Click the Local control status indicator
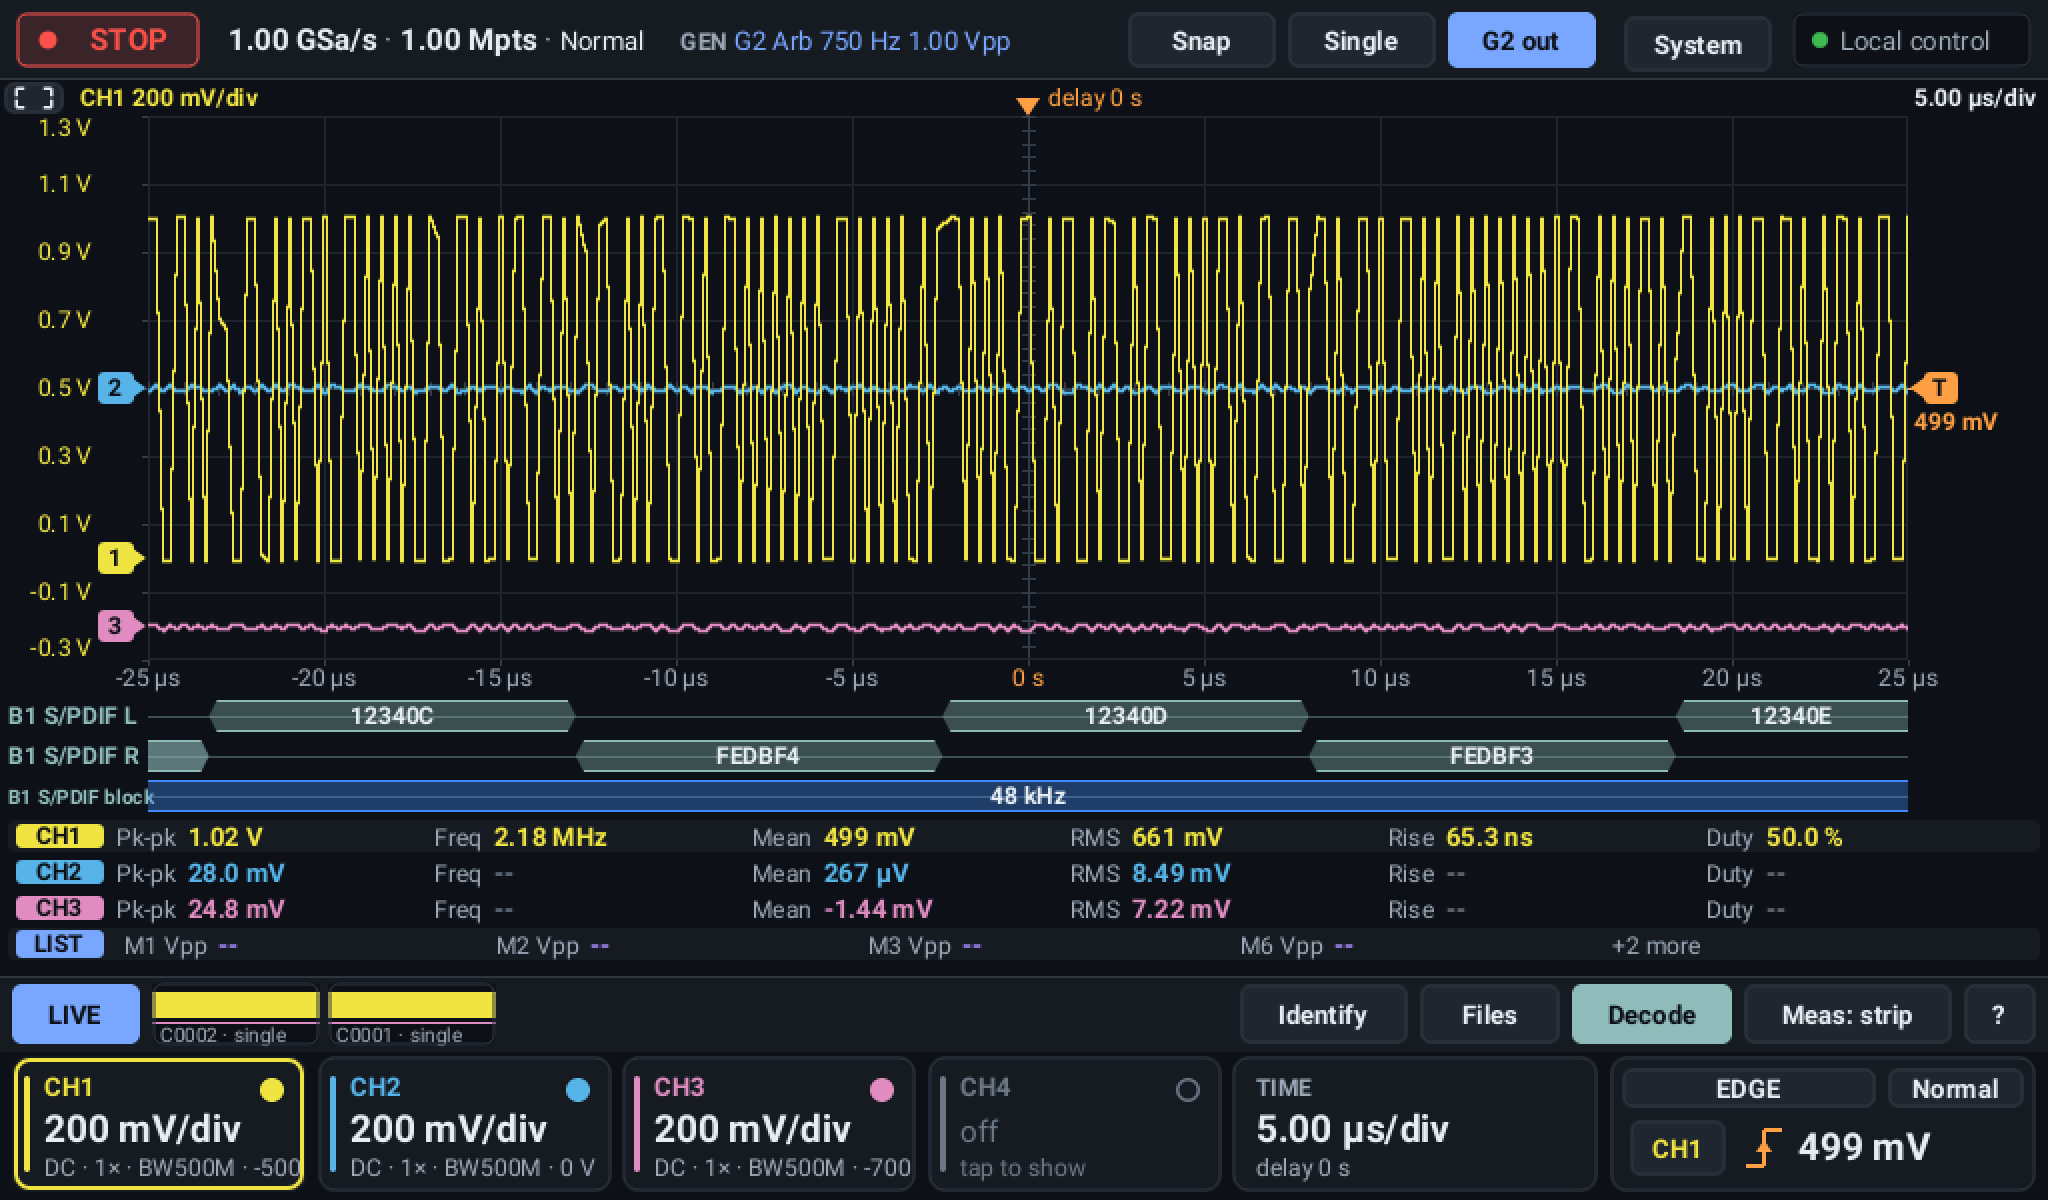This screenshot has height=1200, width=2048. [1911, 41]
